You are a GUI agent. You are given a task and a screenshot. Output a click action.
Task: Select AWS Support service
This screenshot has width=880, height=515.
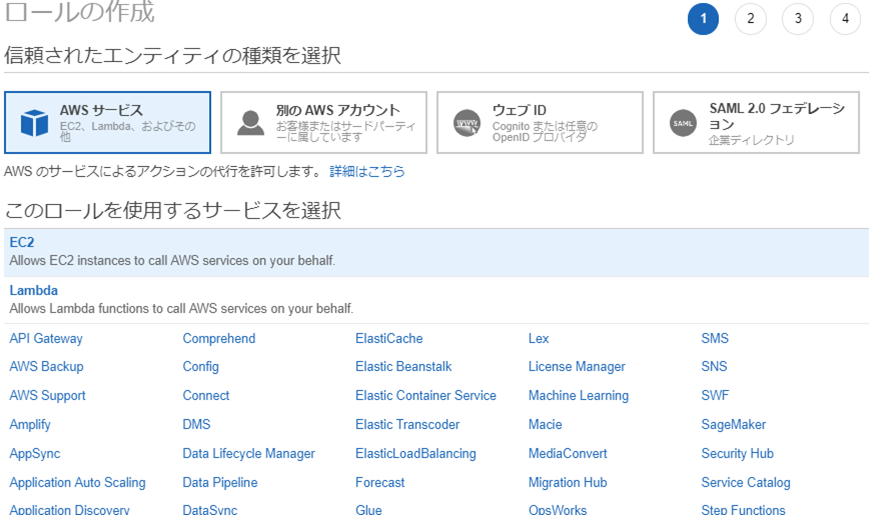(x=48, y=396)
